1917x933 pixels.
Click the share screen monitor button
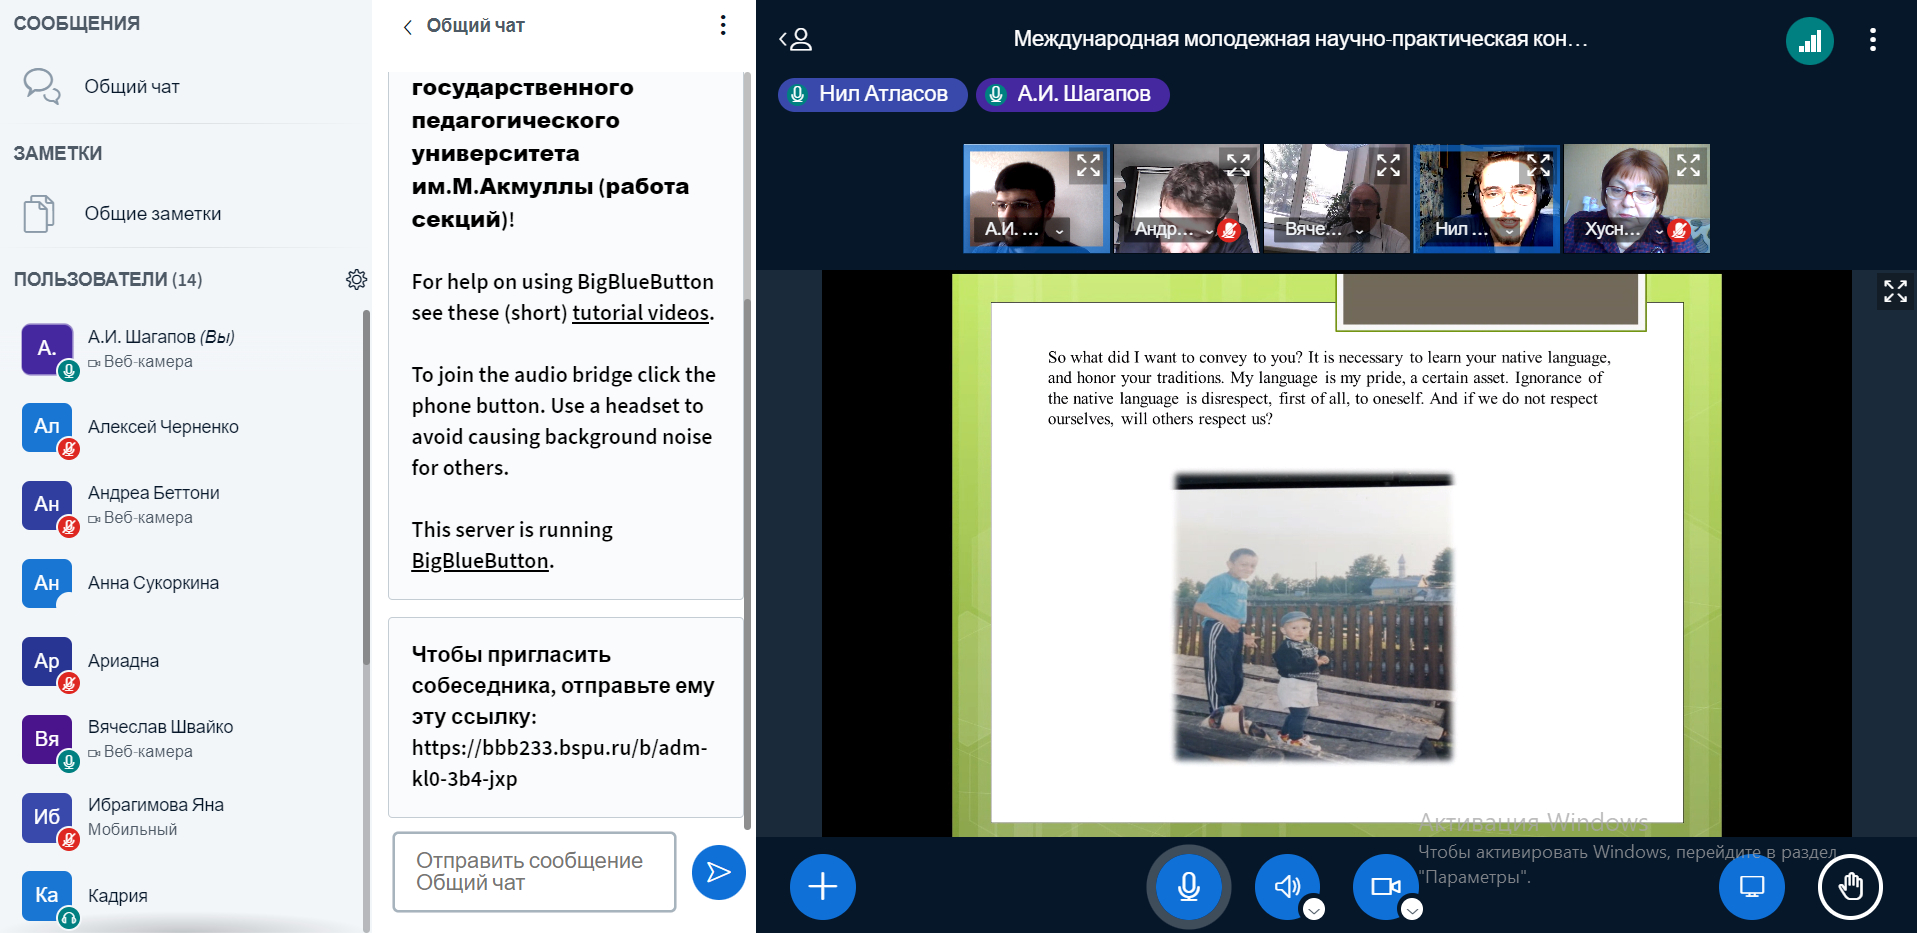point(1751,886)
